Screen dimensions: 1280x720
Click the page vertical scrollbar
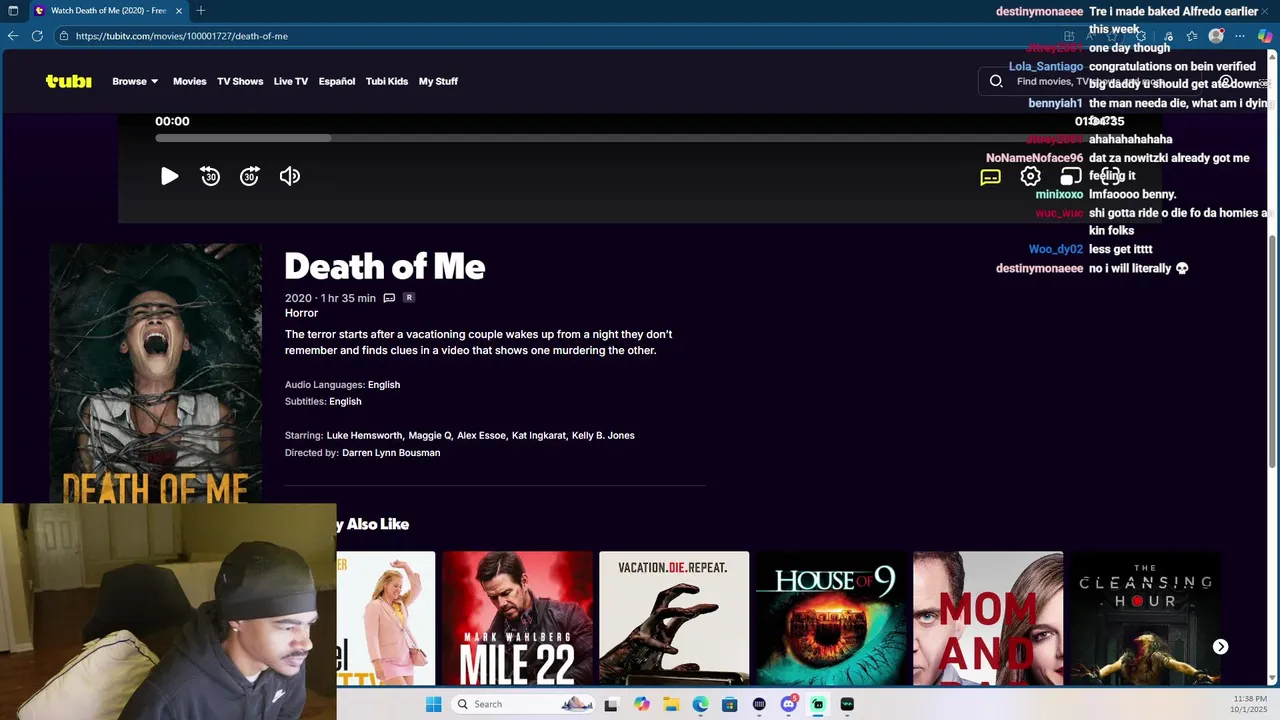[1273, 350]
